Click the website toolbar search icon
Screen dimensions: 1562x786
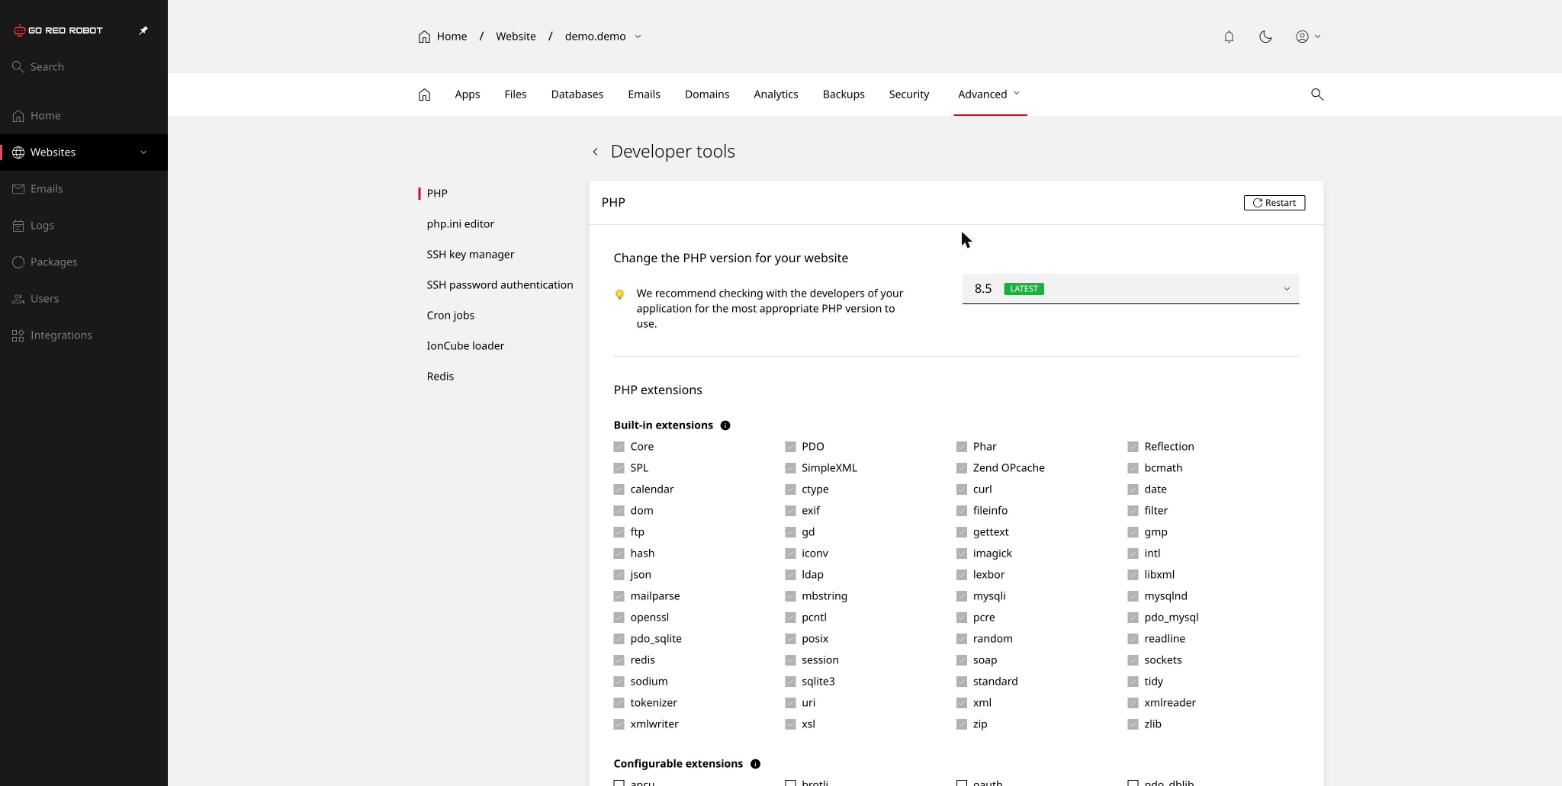(1317, 94)
